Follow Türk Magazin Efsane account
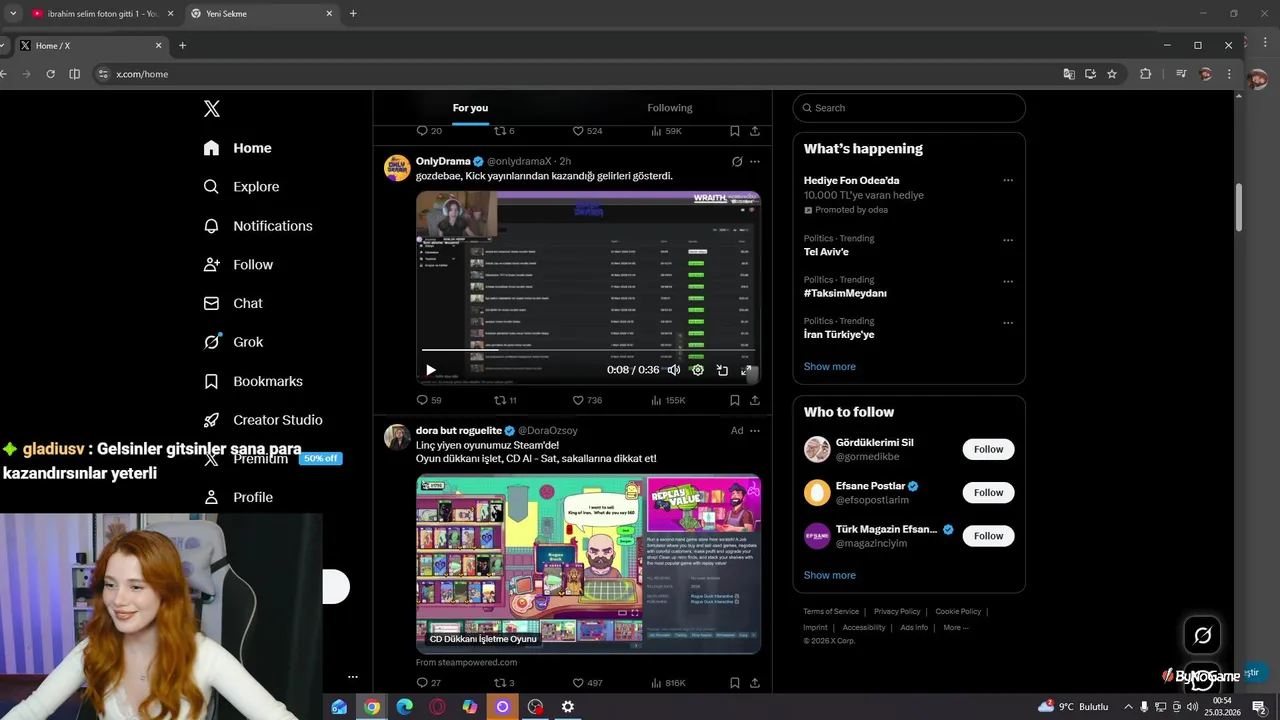 pyautogui.click(x=989, y=536)
